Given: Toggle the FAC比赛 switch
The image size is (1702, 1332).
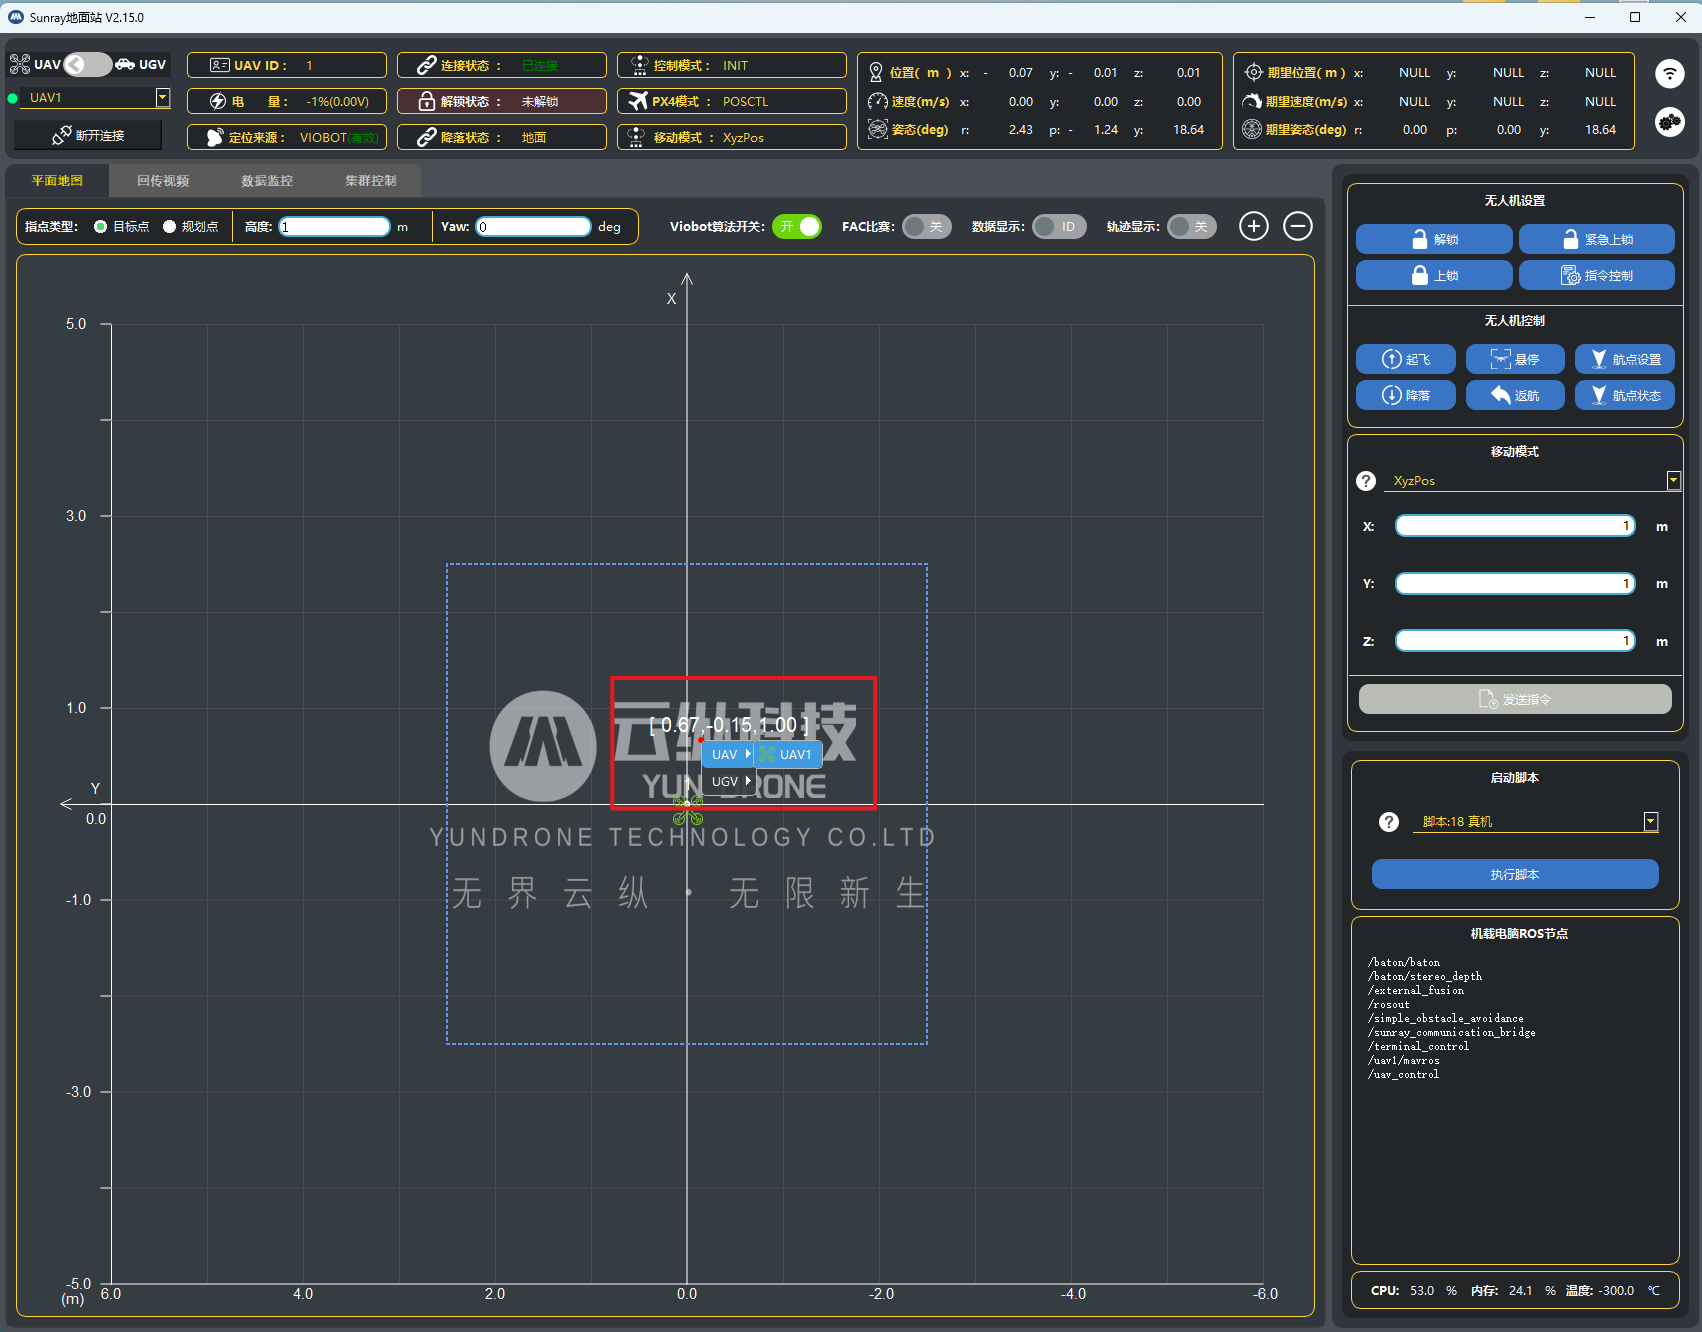Looking at the screenshot, I should 927,227.
